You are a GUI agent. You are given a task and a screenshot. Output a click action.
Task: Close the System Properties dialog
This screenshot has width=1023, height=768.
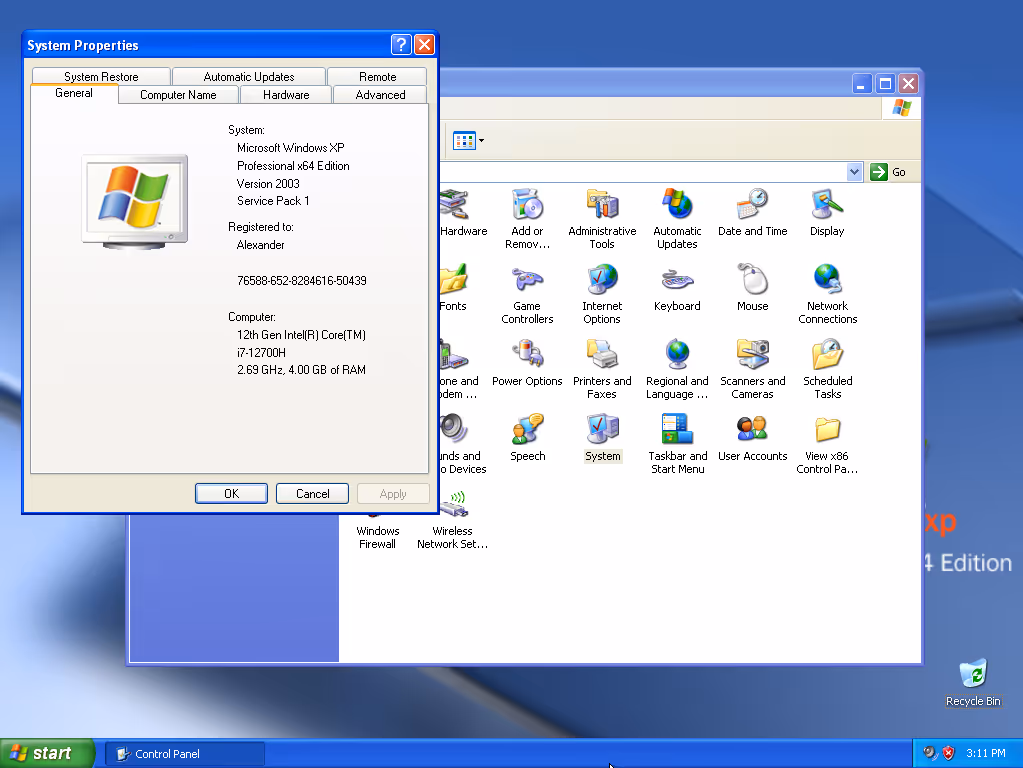(x=425, y=44)
